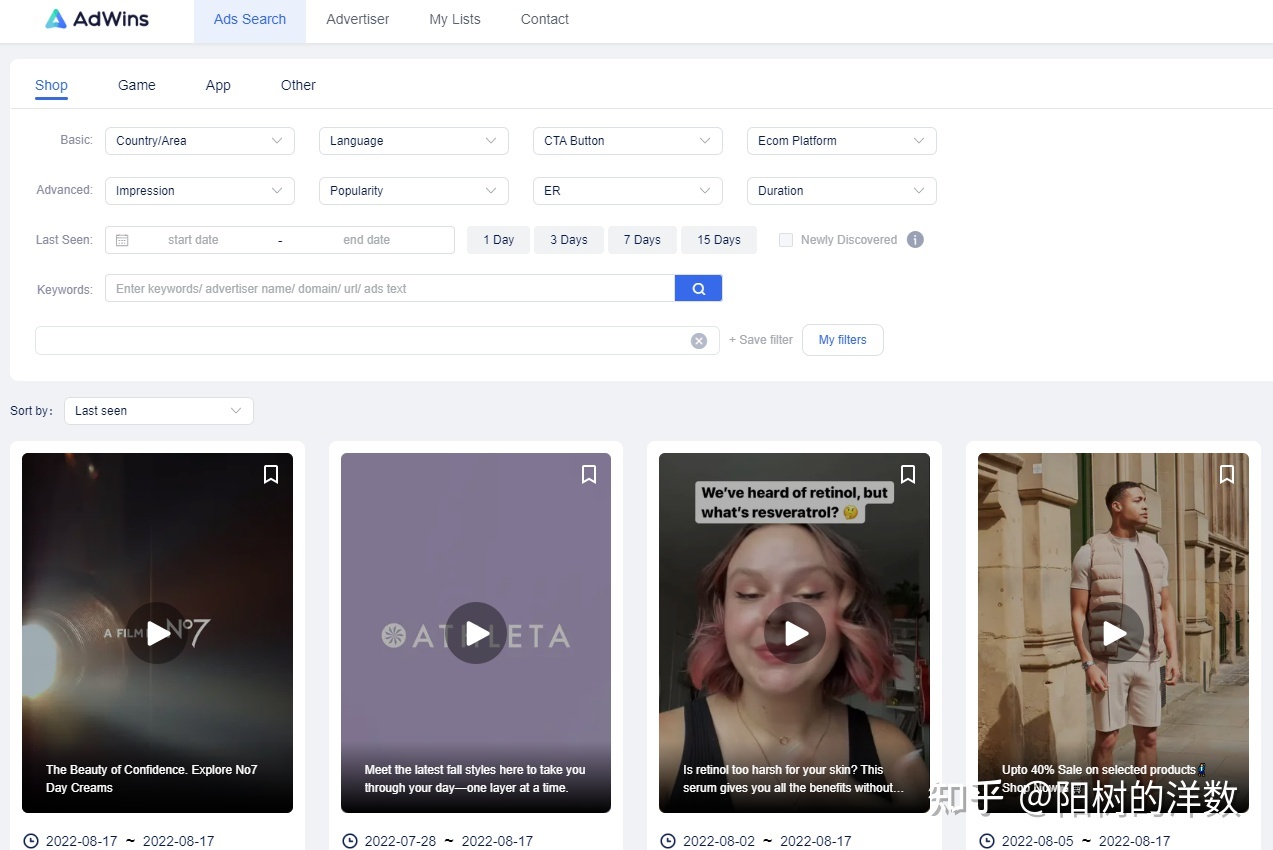Viewport: 1273px width, 850px height.
Task: Open the Sort by Last seen dropdown
Action: (x=159, y=411)
